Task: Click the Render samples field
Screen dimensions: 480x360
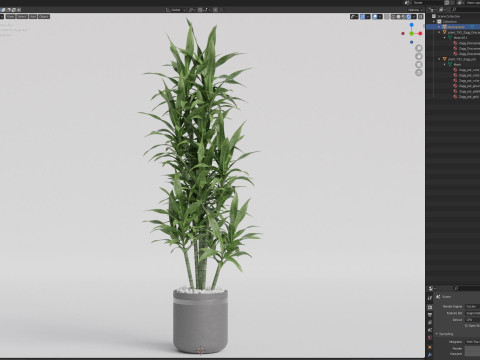Action: 472,348
